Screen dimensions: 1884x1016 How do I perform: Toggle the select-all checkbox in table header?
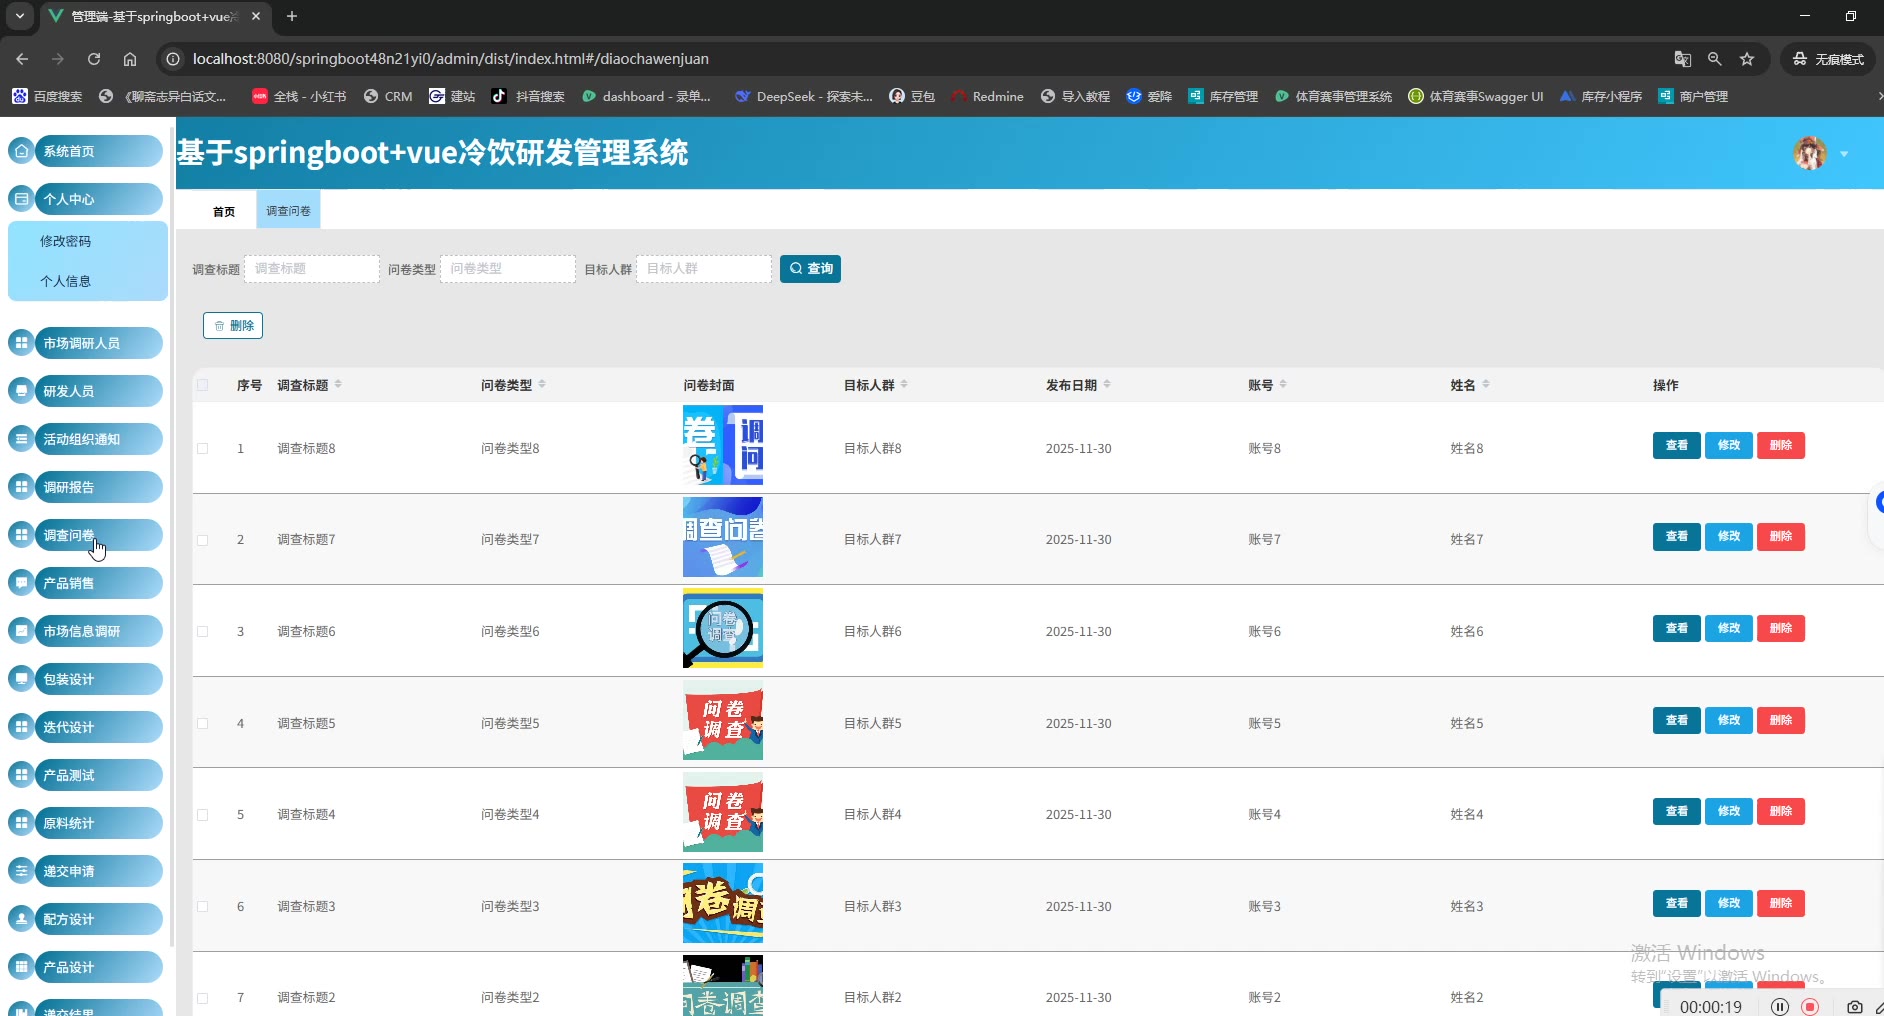click(203, 385)
